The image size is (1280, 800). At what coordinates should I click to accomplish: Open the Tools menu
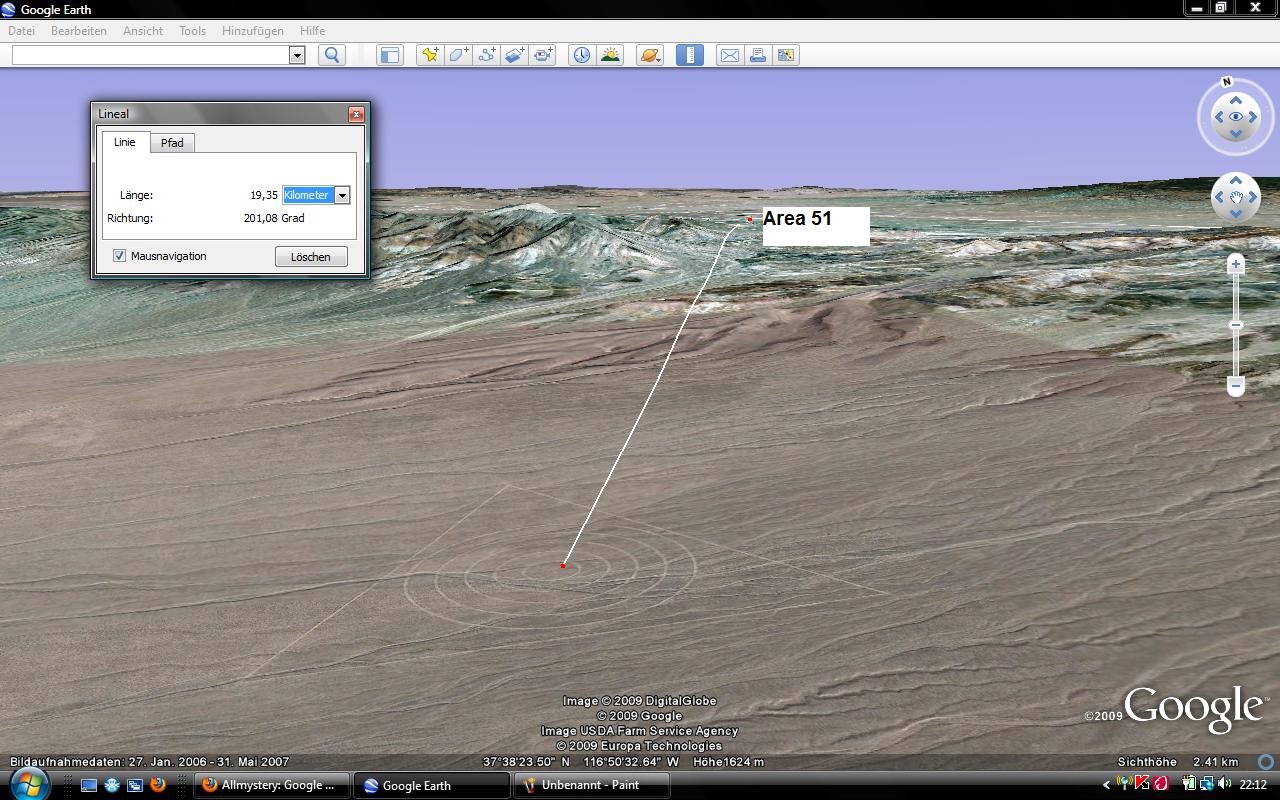pos(193,31)
